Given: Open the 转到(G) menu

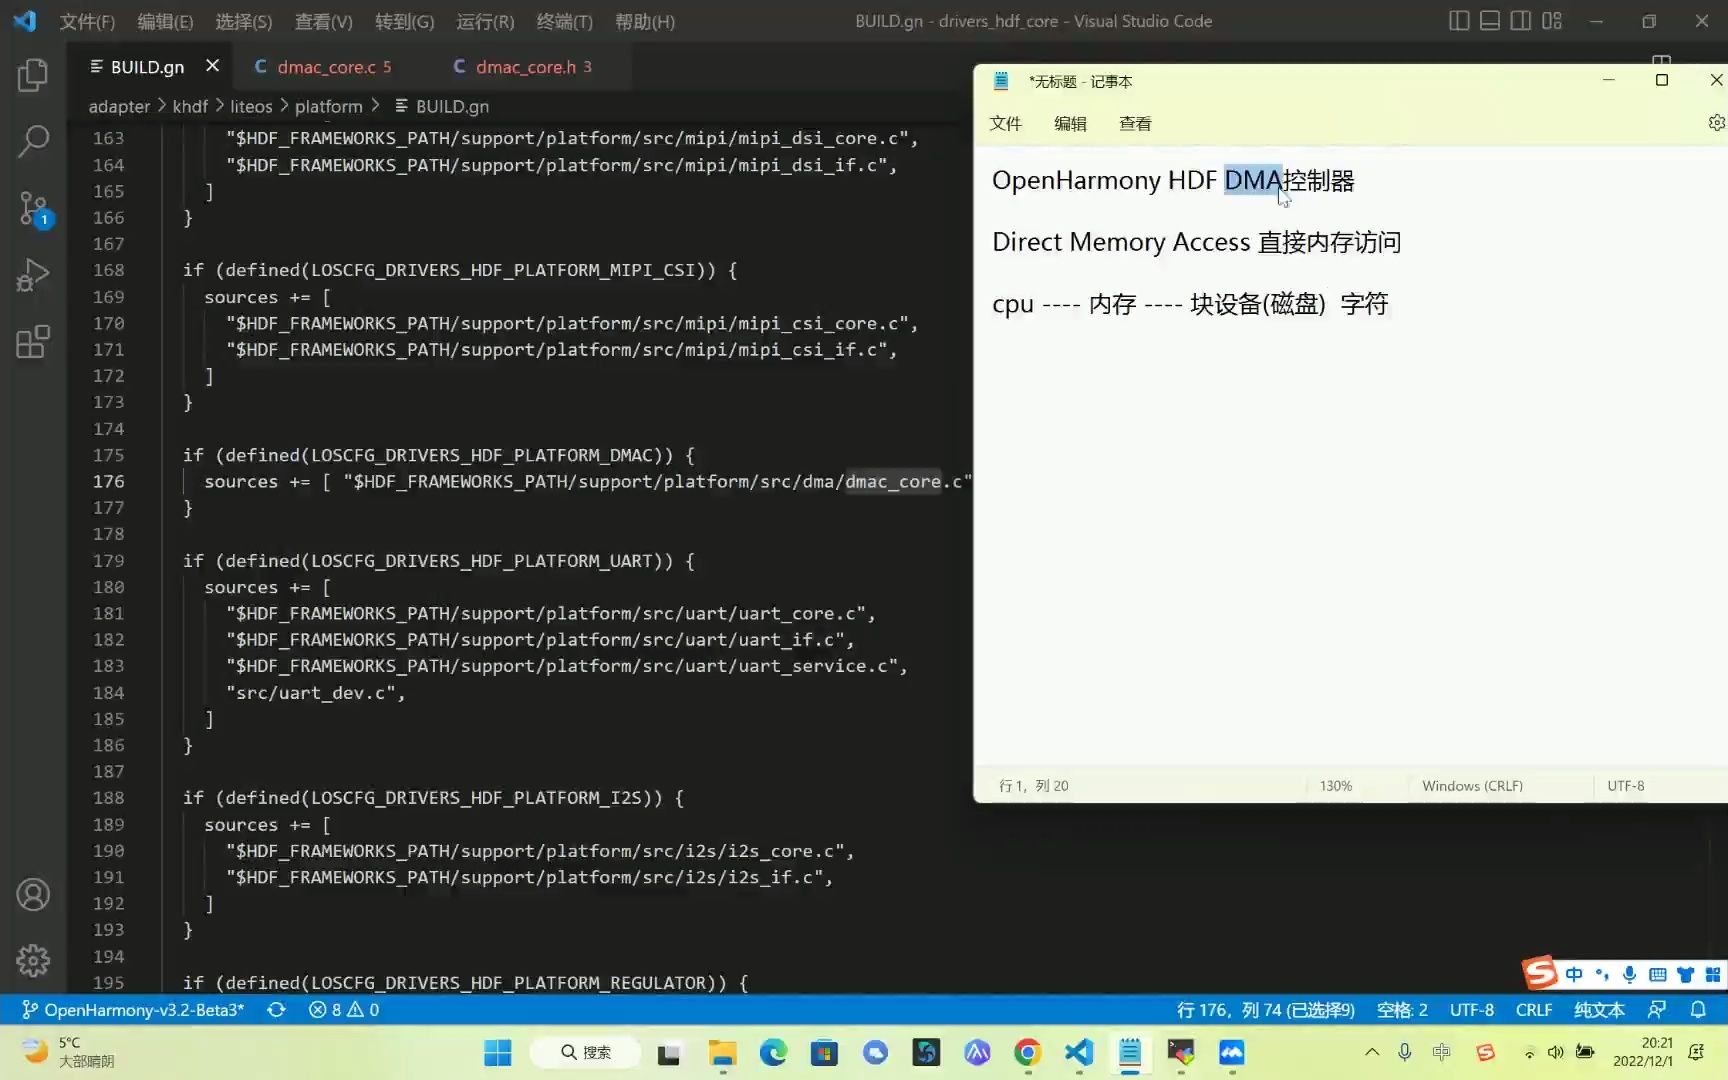Looking at the screenshot, I should point(404,21).
